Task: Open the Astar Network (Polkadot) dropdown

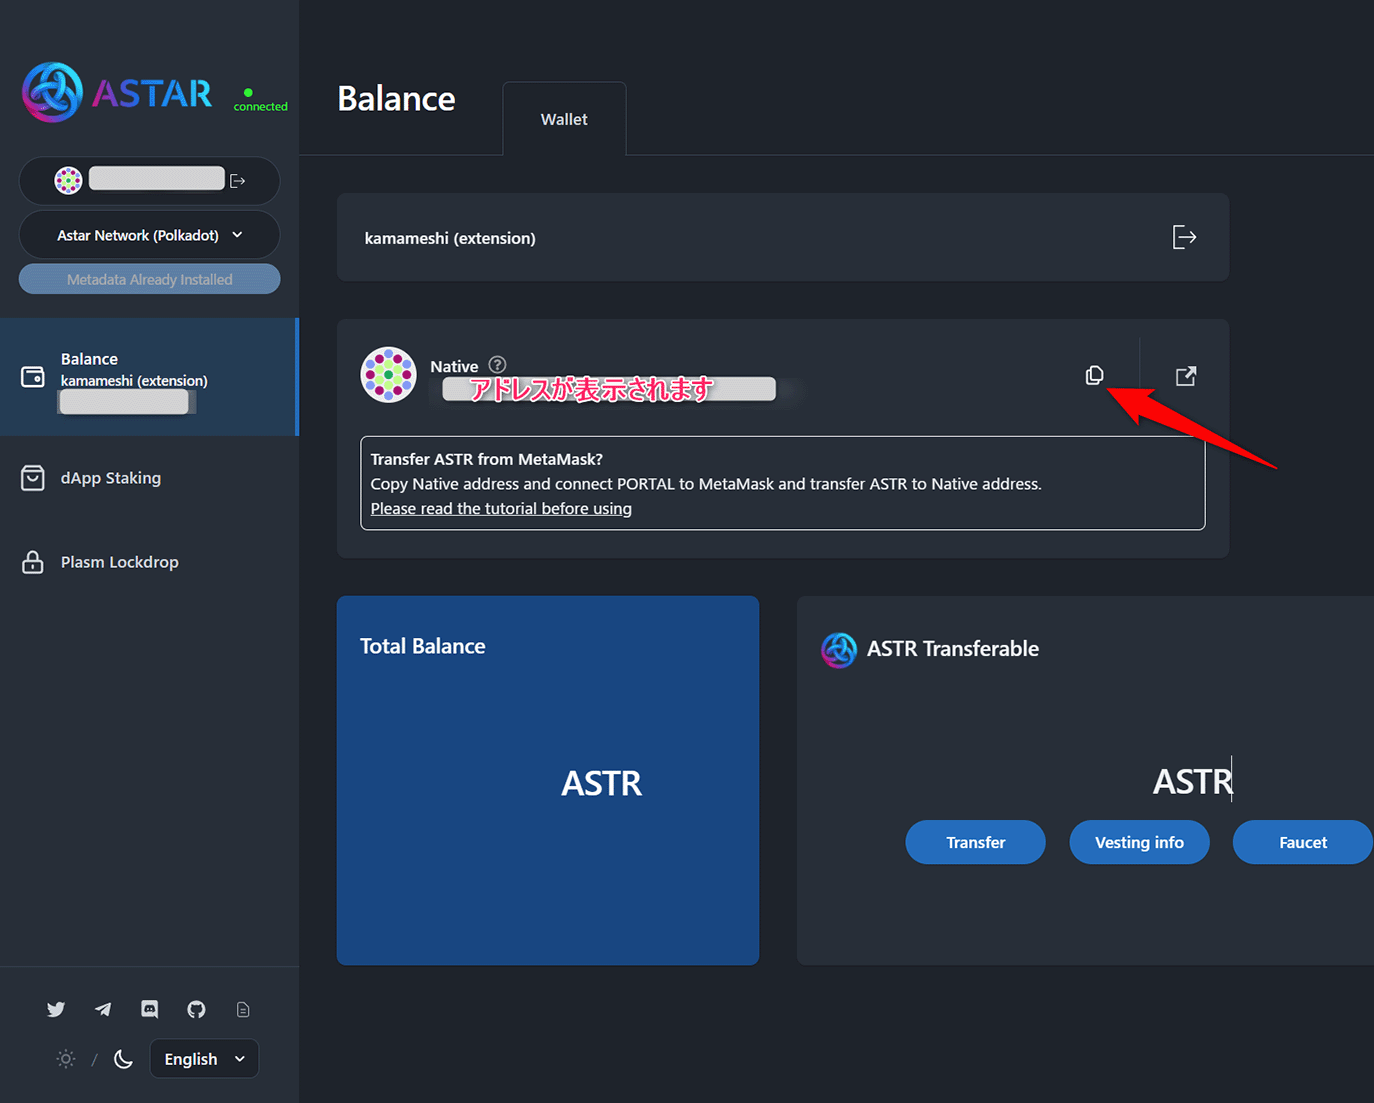Action: 149,235
